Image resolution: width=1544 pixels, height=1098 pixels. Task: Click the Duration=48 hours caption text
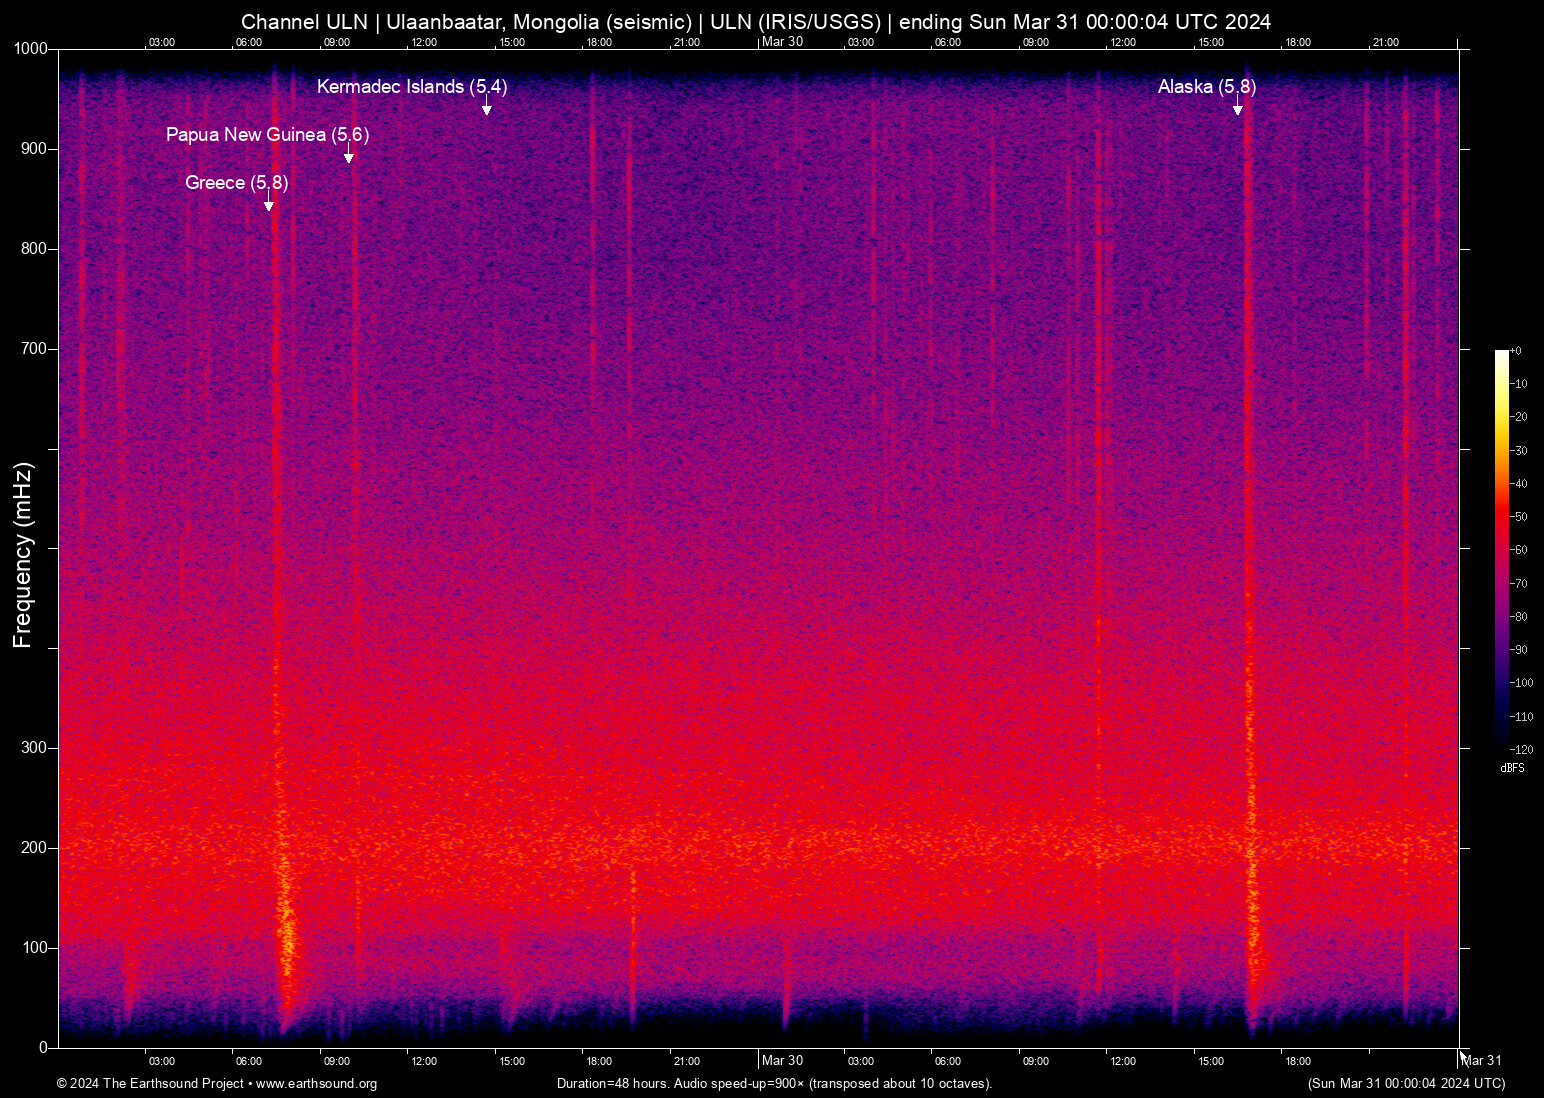[x=774, y=1084]
